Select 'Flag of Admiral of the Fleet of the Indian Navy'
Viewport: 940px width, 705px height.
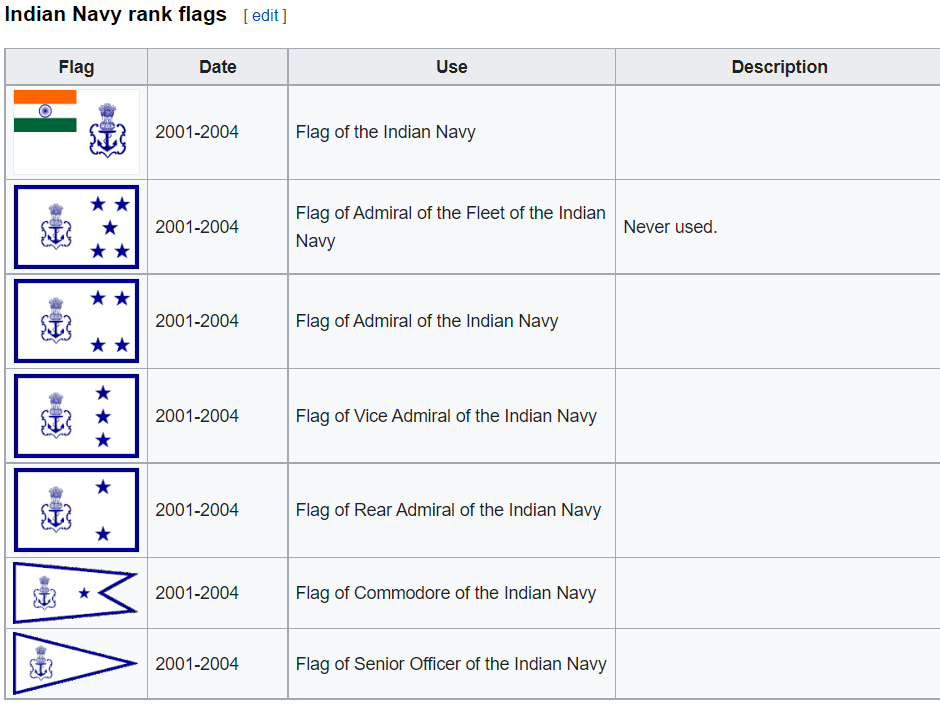(450, 227)
